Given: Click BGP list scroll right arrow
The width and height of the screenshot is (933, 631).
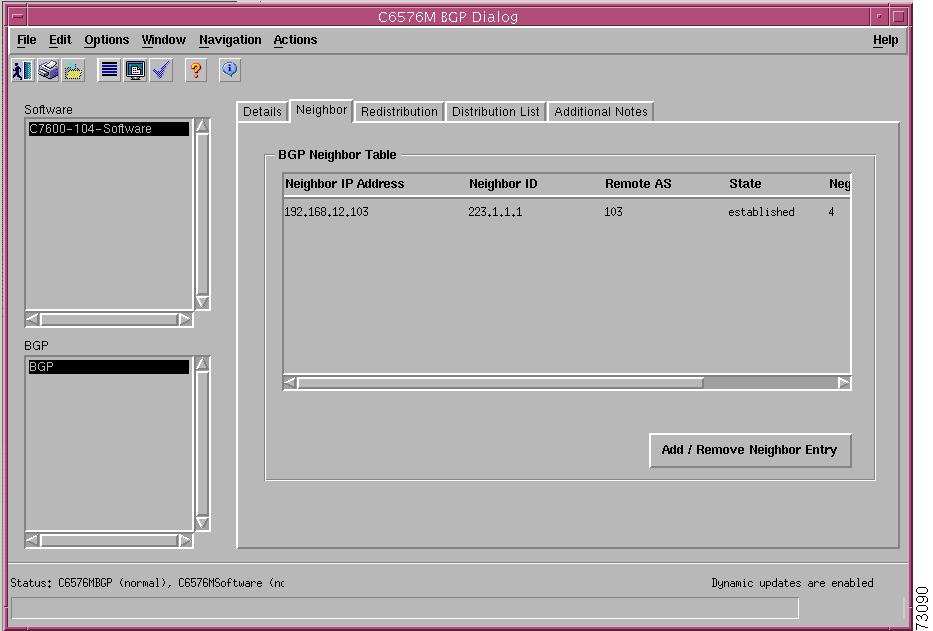Looking at the screenshot, I should (x=185, y=540).
